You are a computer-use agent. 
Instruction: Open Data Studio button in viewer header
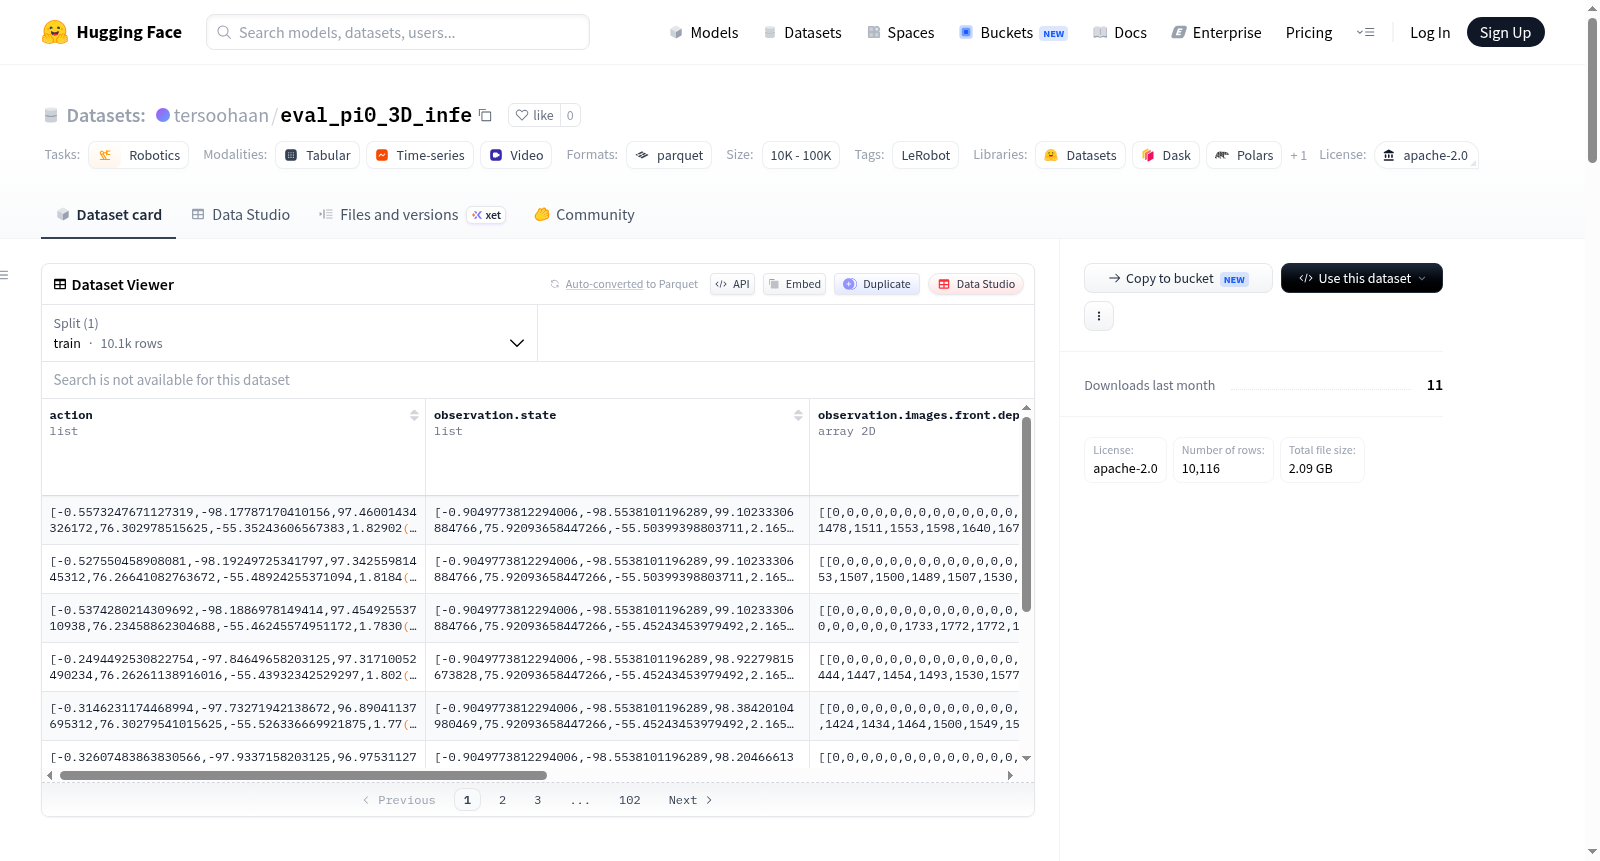coord(976,284)
